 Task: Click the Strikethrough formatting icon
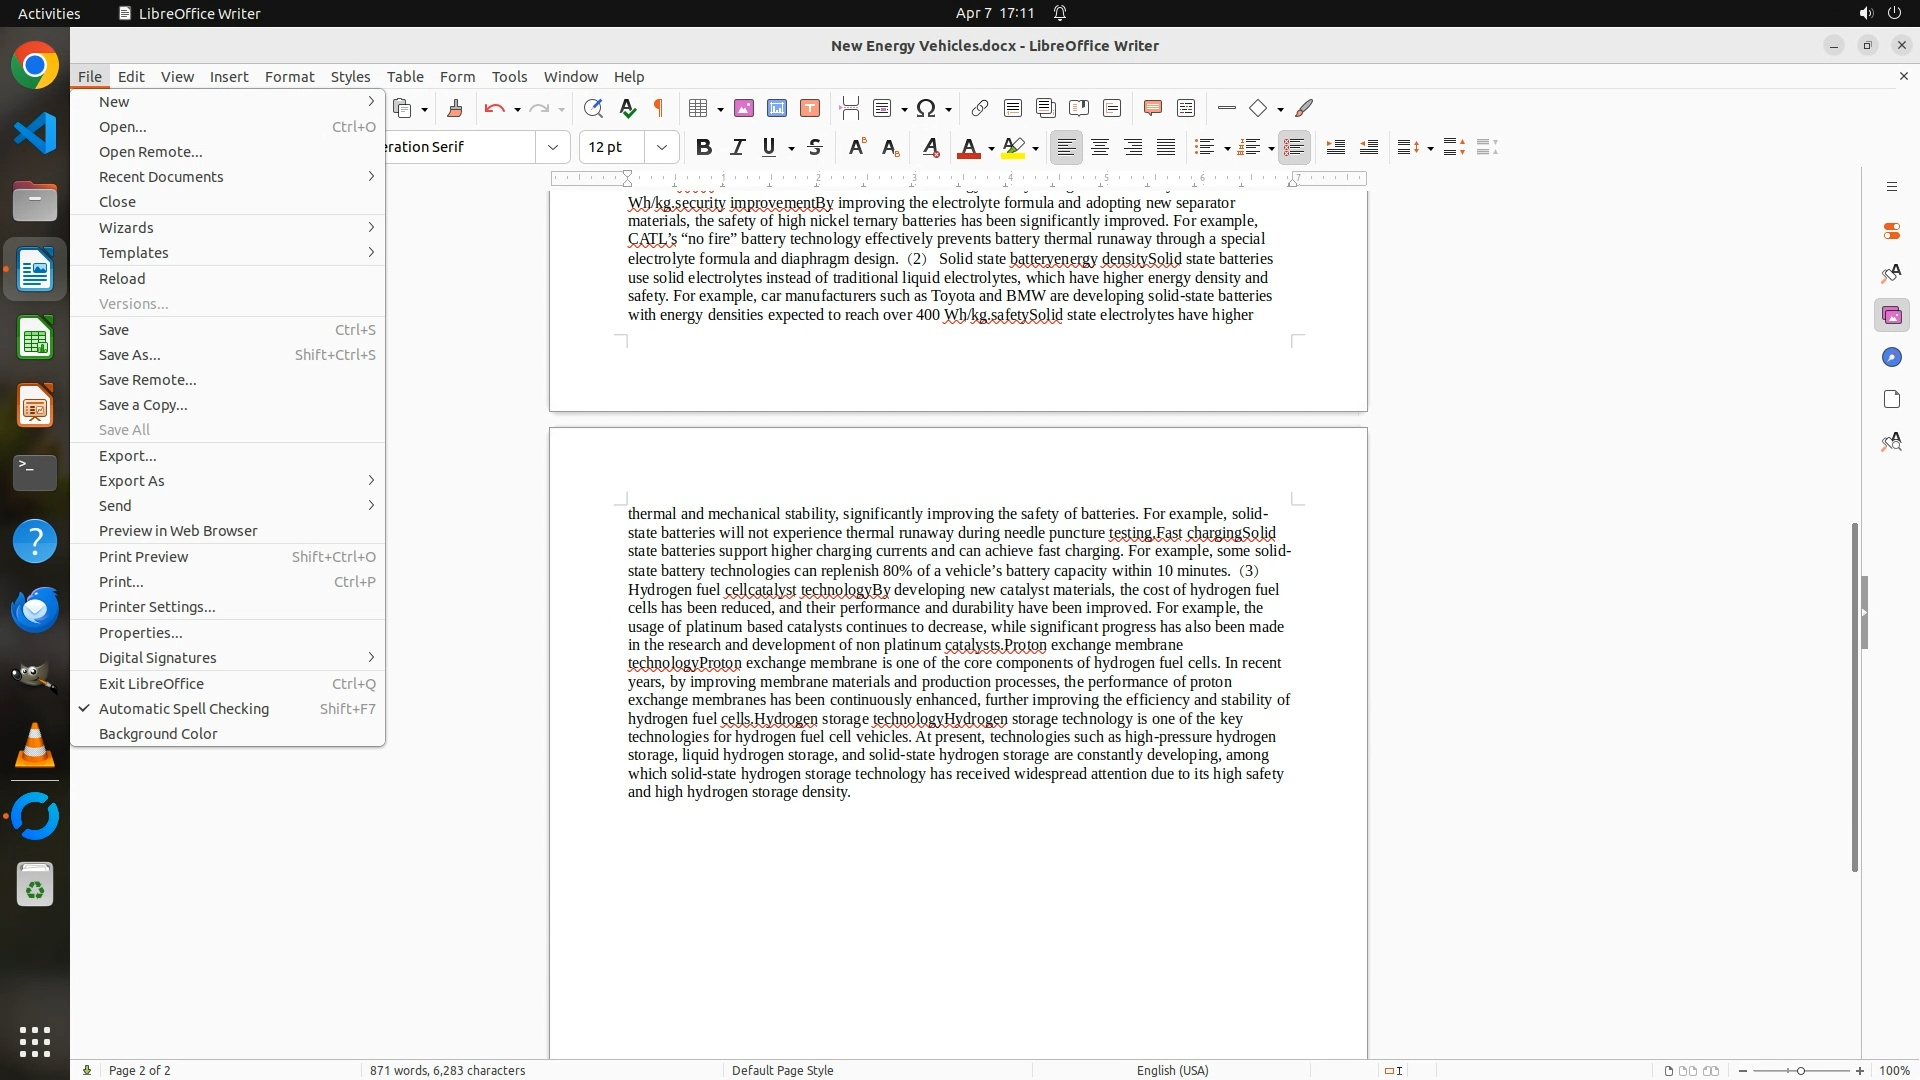tap(815, 147)
